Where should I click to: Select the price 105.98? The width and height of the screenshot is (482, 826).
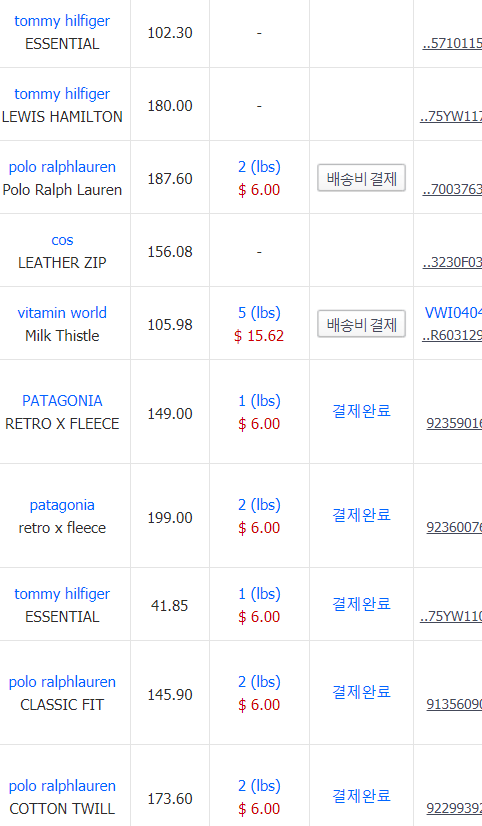(170, 325)
